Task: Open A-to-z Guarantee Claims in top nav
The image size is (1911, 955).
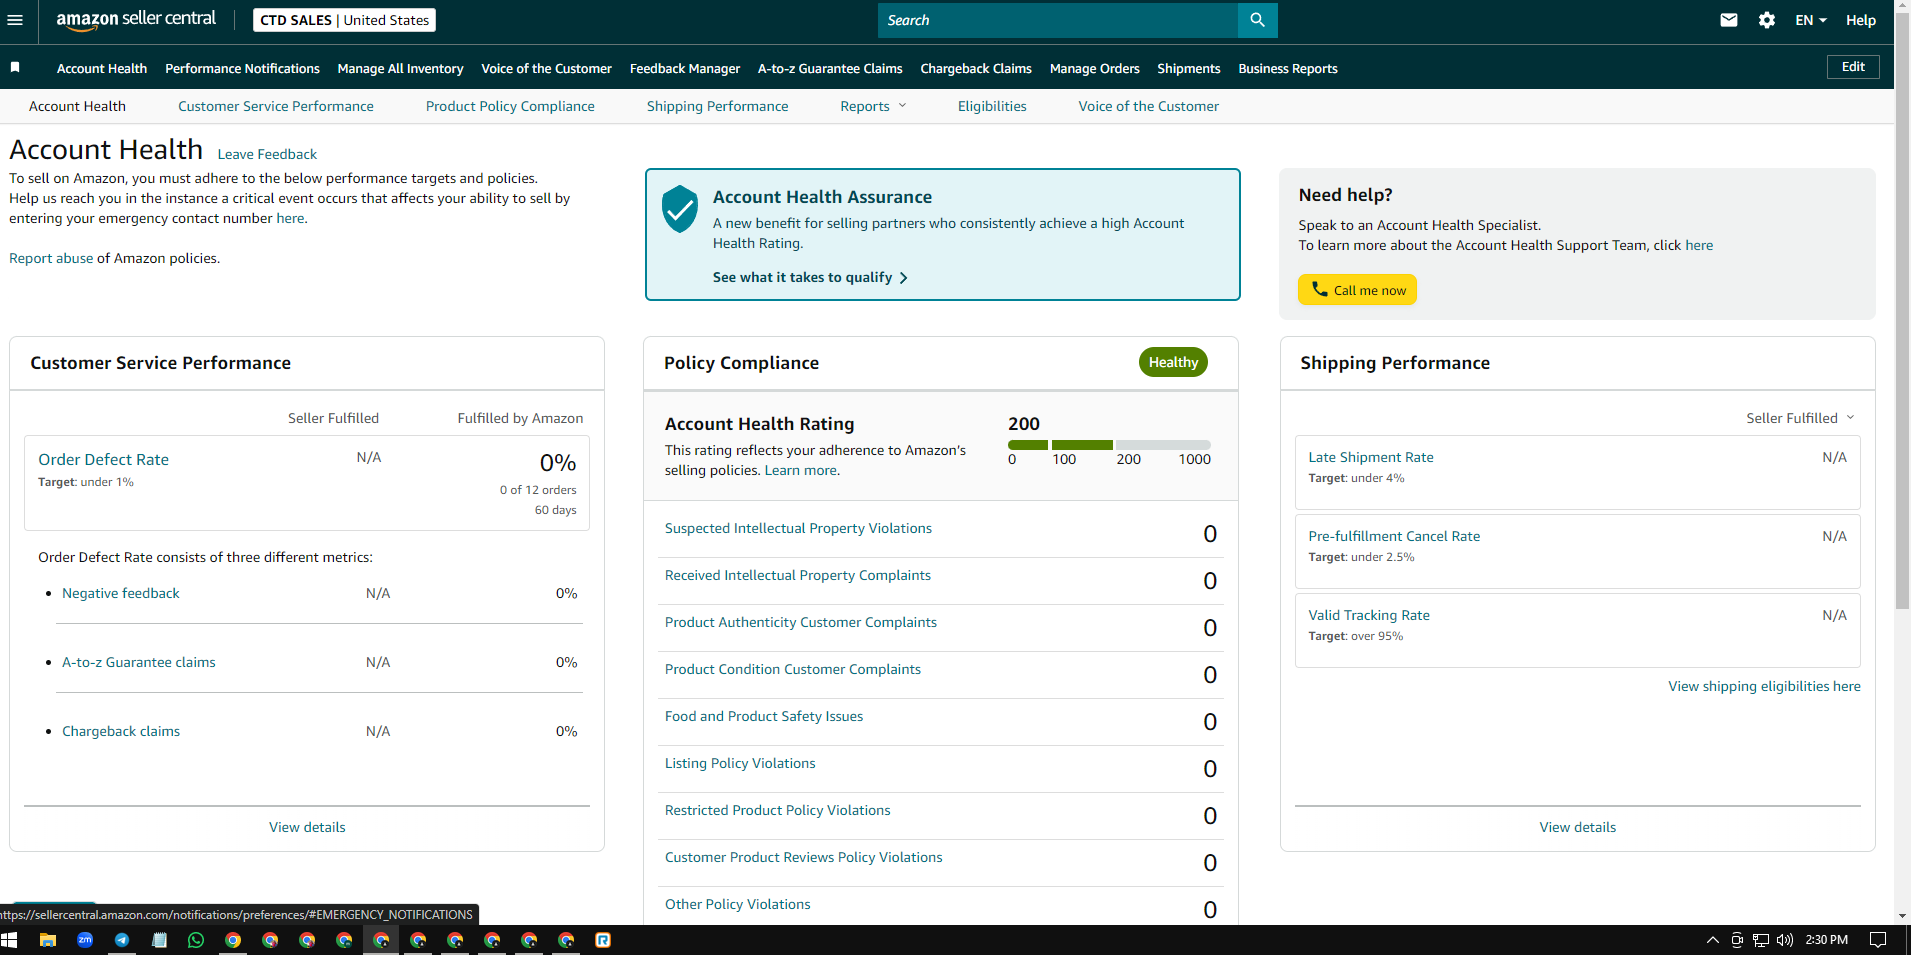Action: pyautogui.click(x=830, y=68)
